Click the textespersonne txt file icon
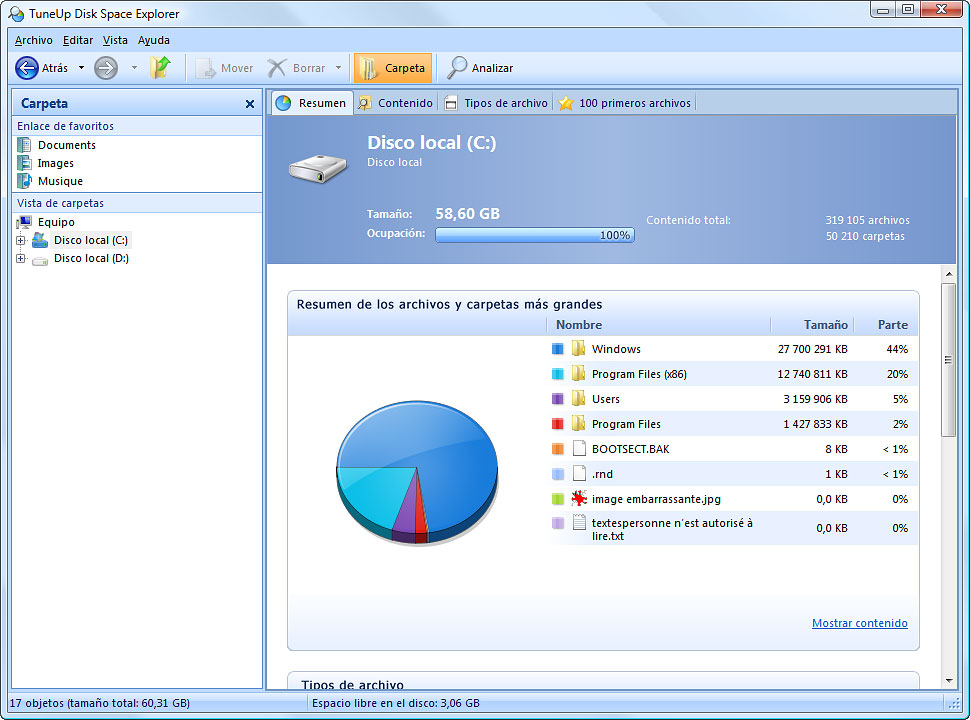 point(579,523)
